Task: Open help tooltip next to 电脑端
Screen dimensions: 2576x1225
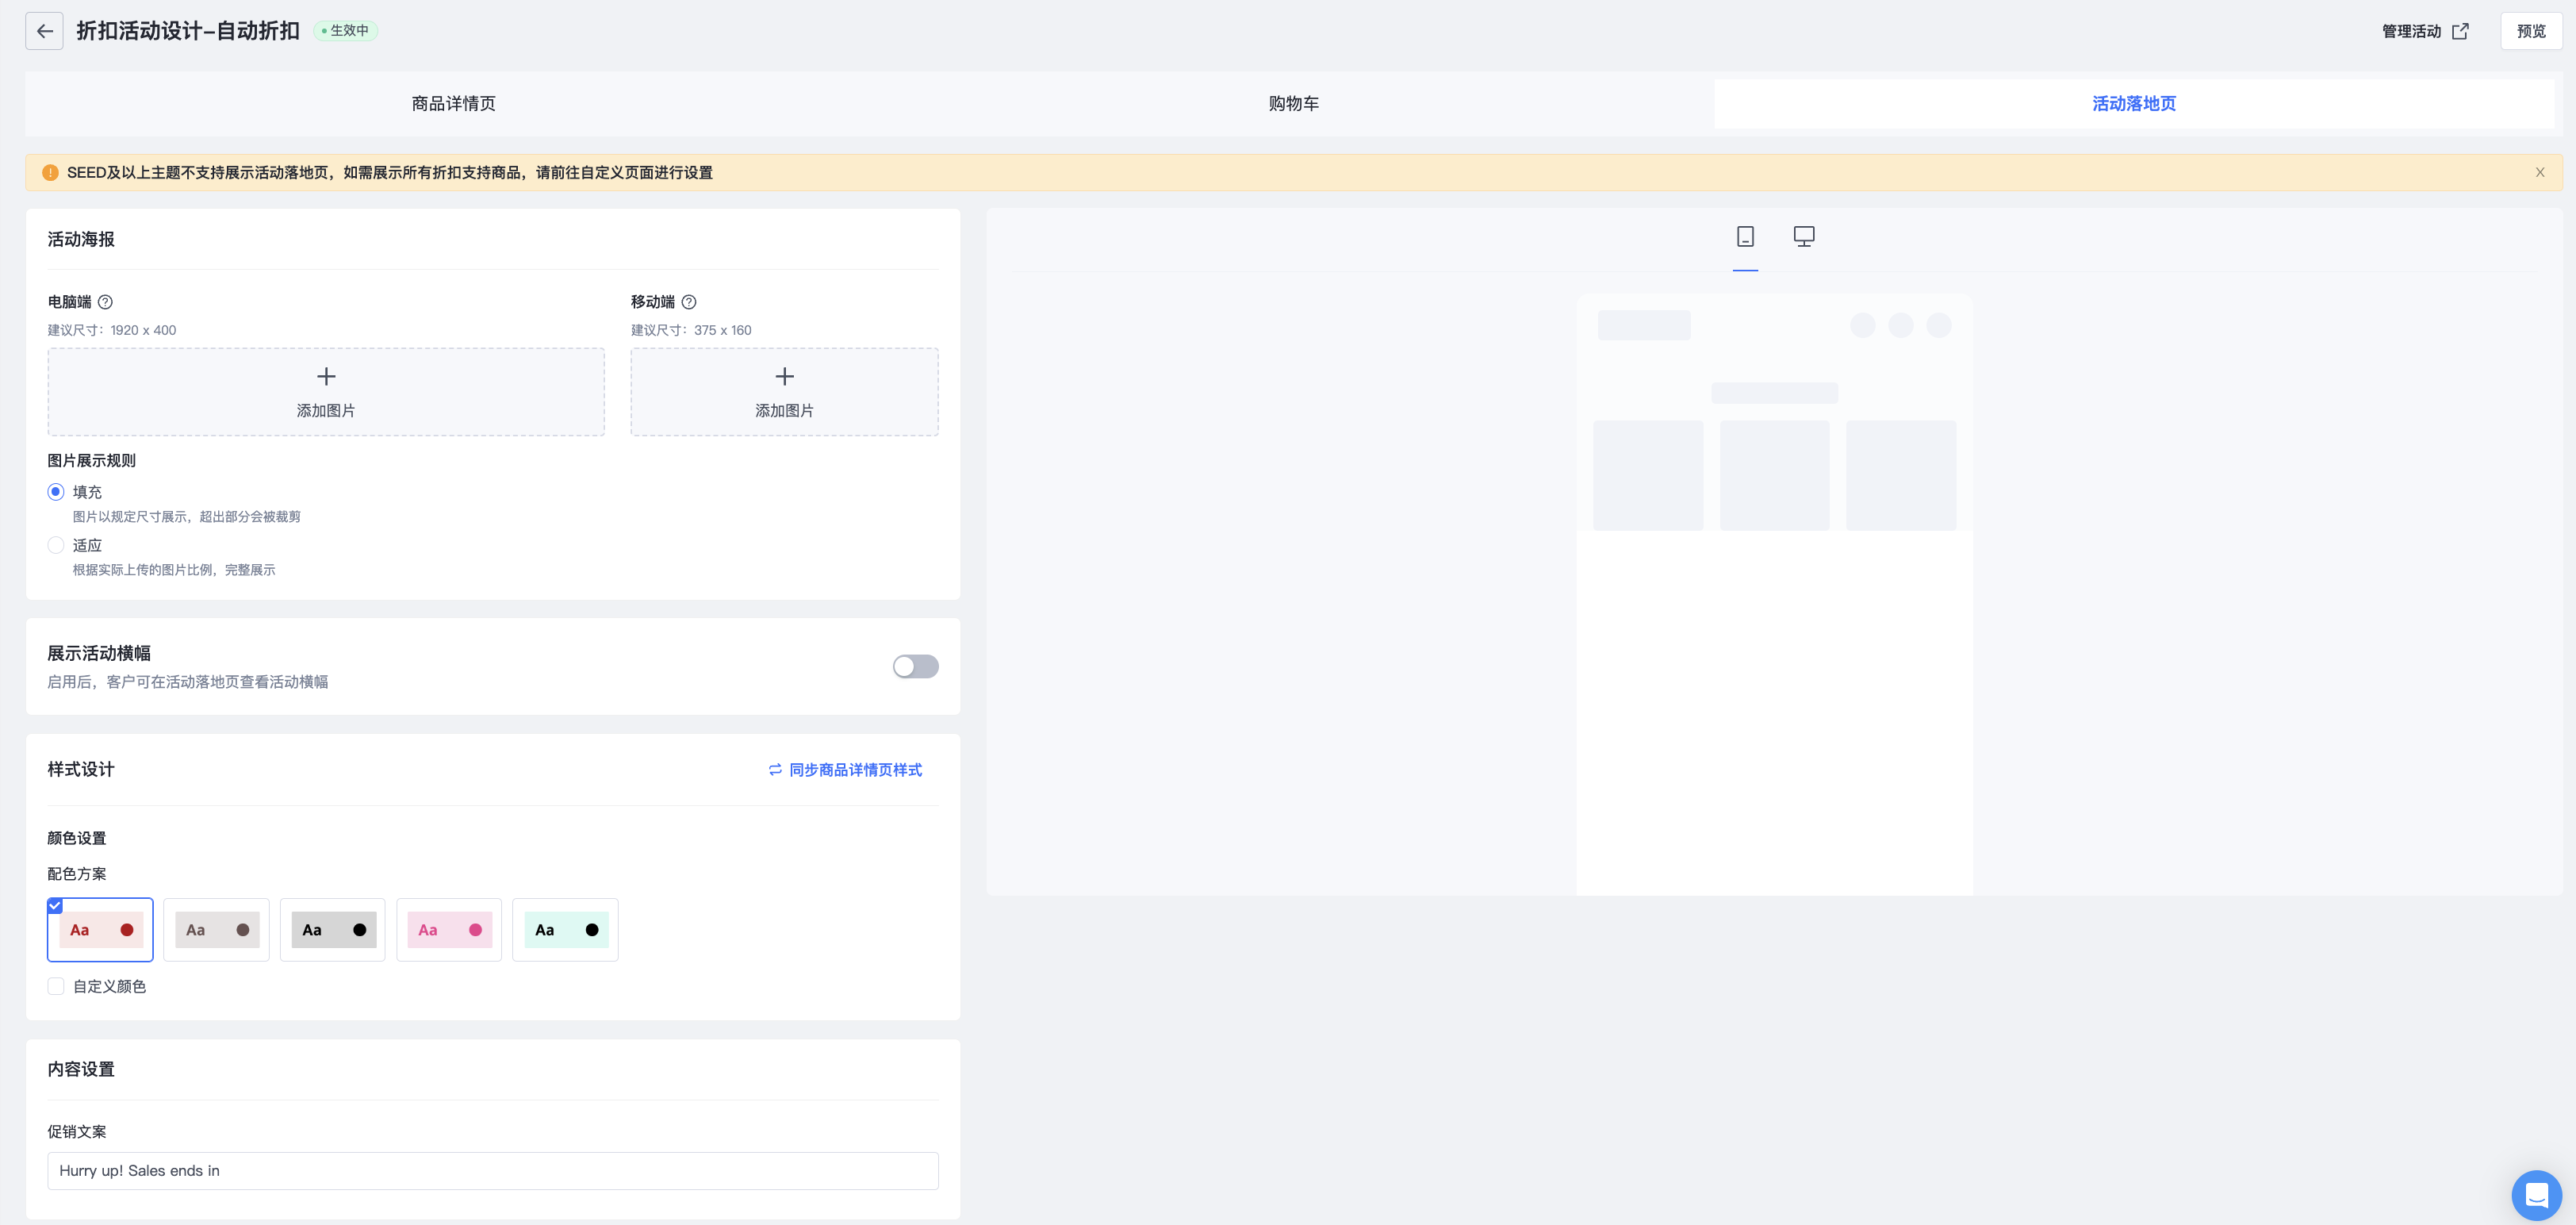Action: pyautogui.click(x=105, y=302)
